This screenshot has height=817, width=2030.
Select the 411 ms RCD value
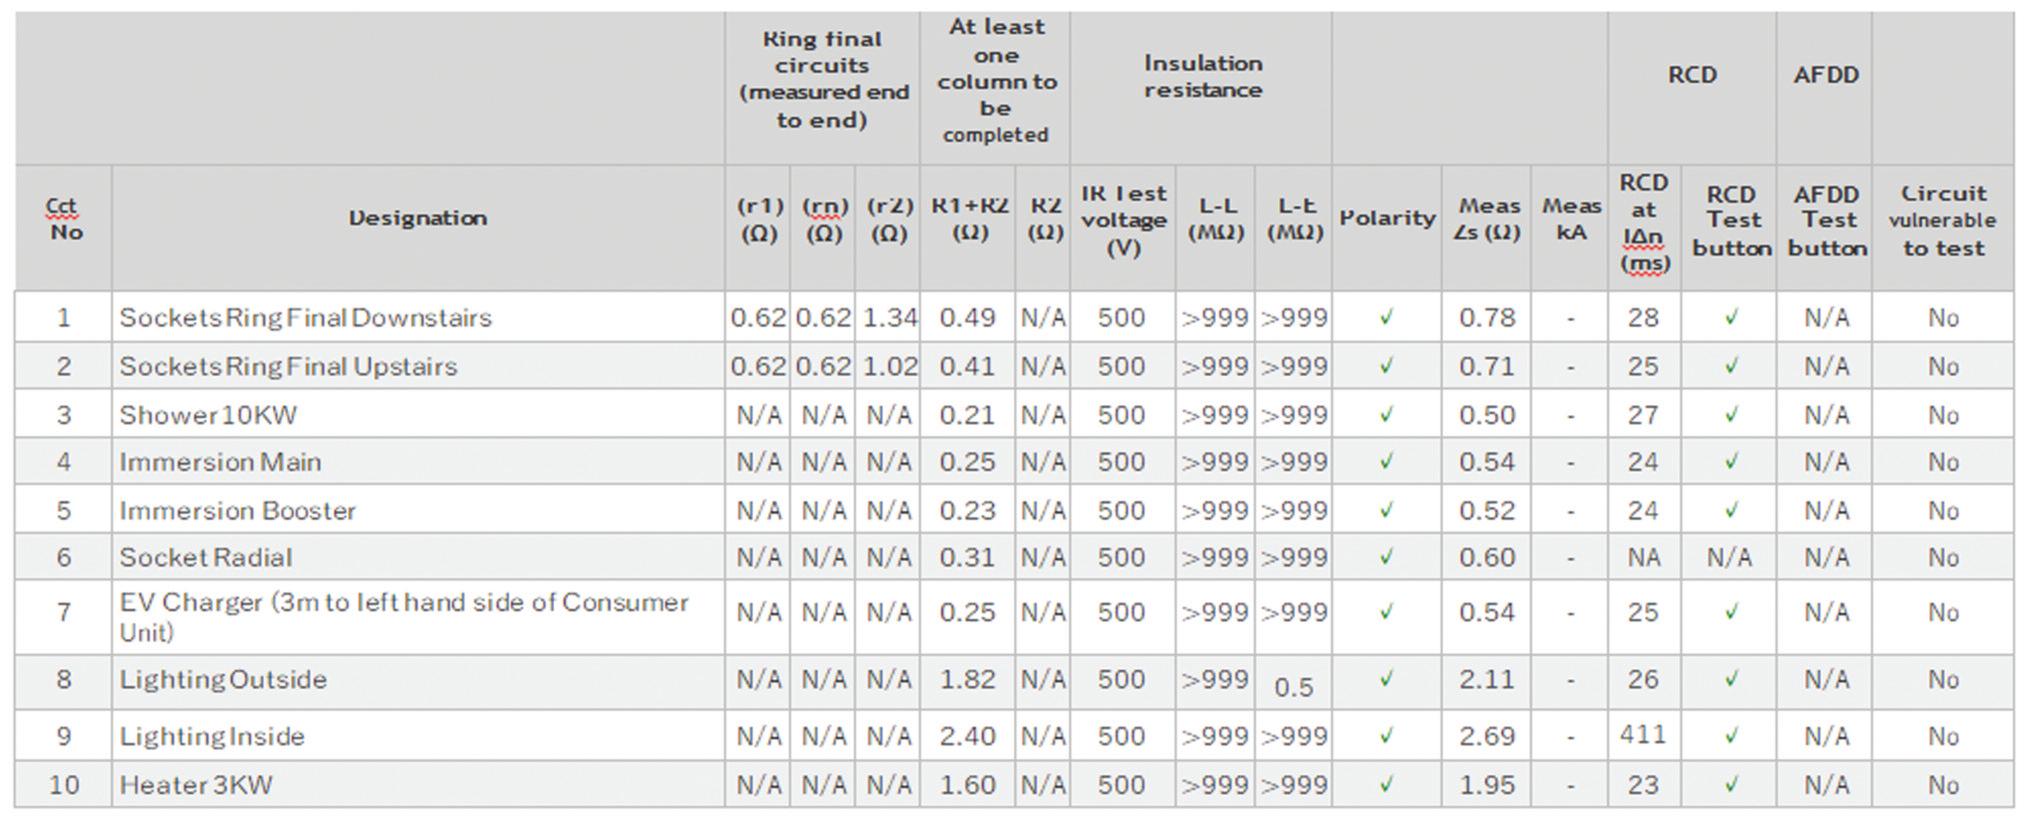point(1643,735)
